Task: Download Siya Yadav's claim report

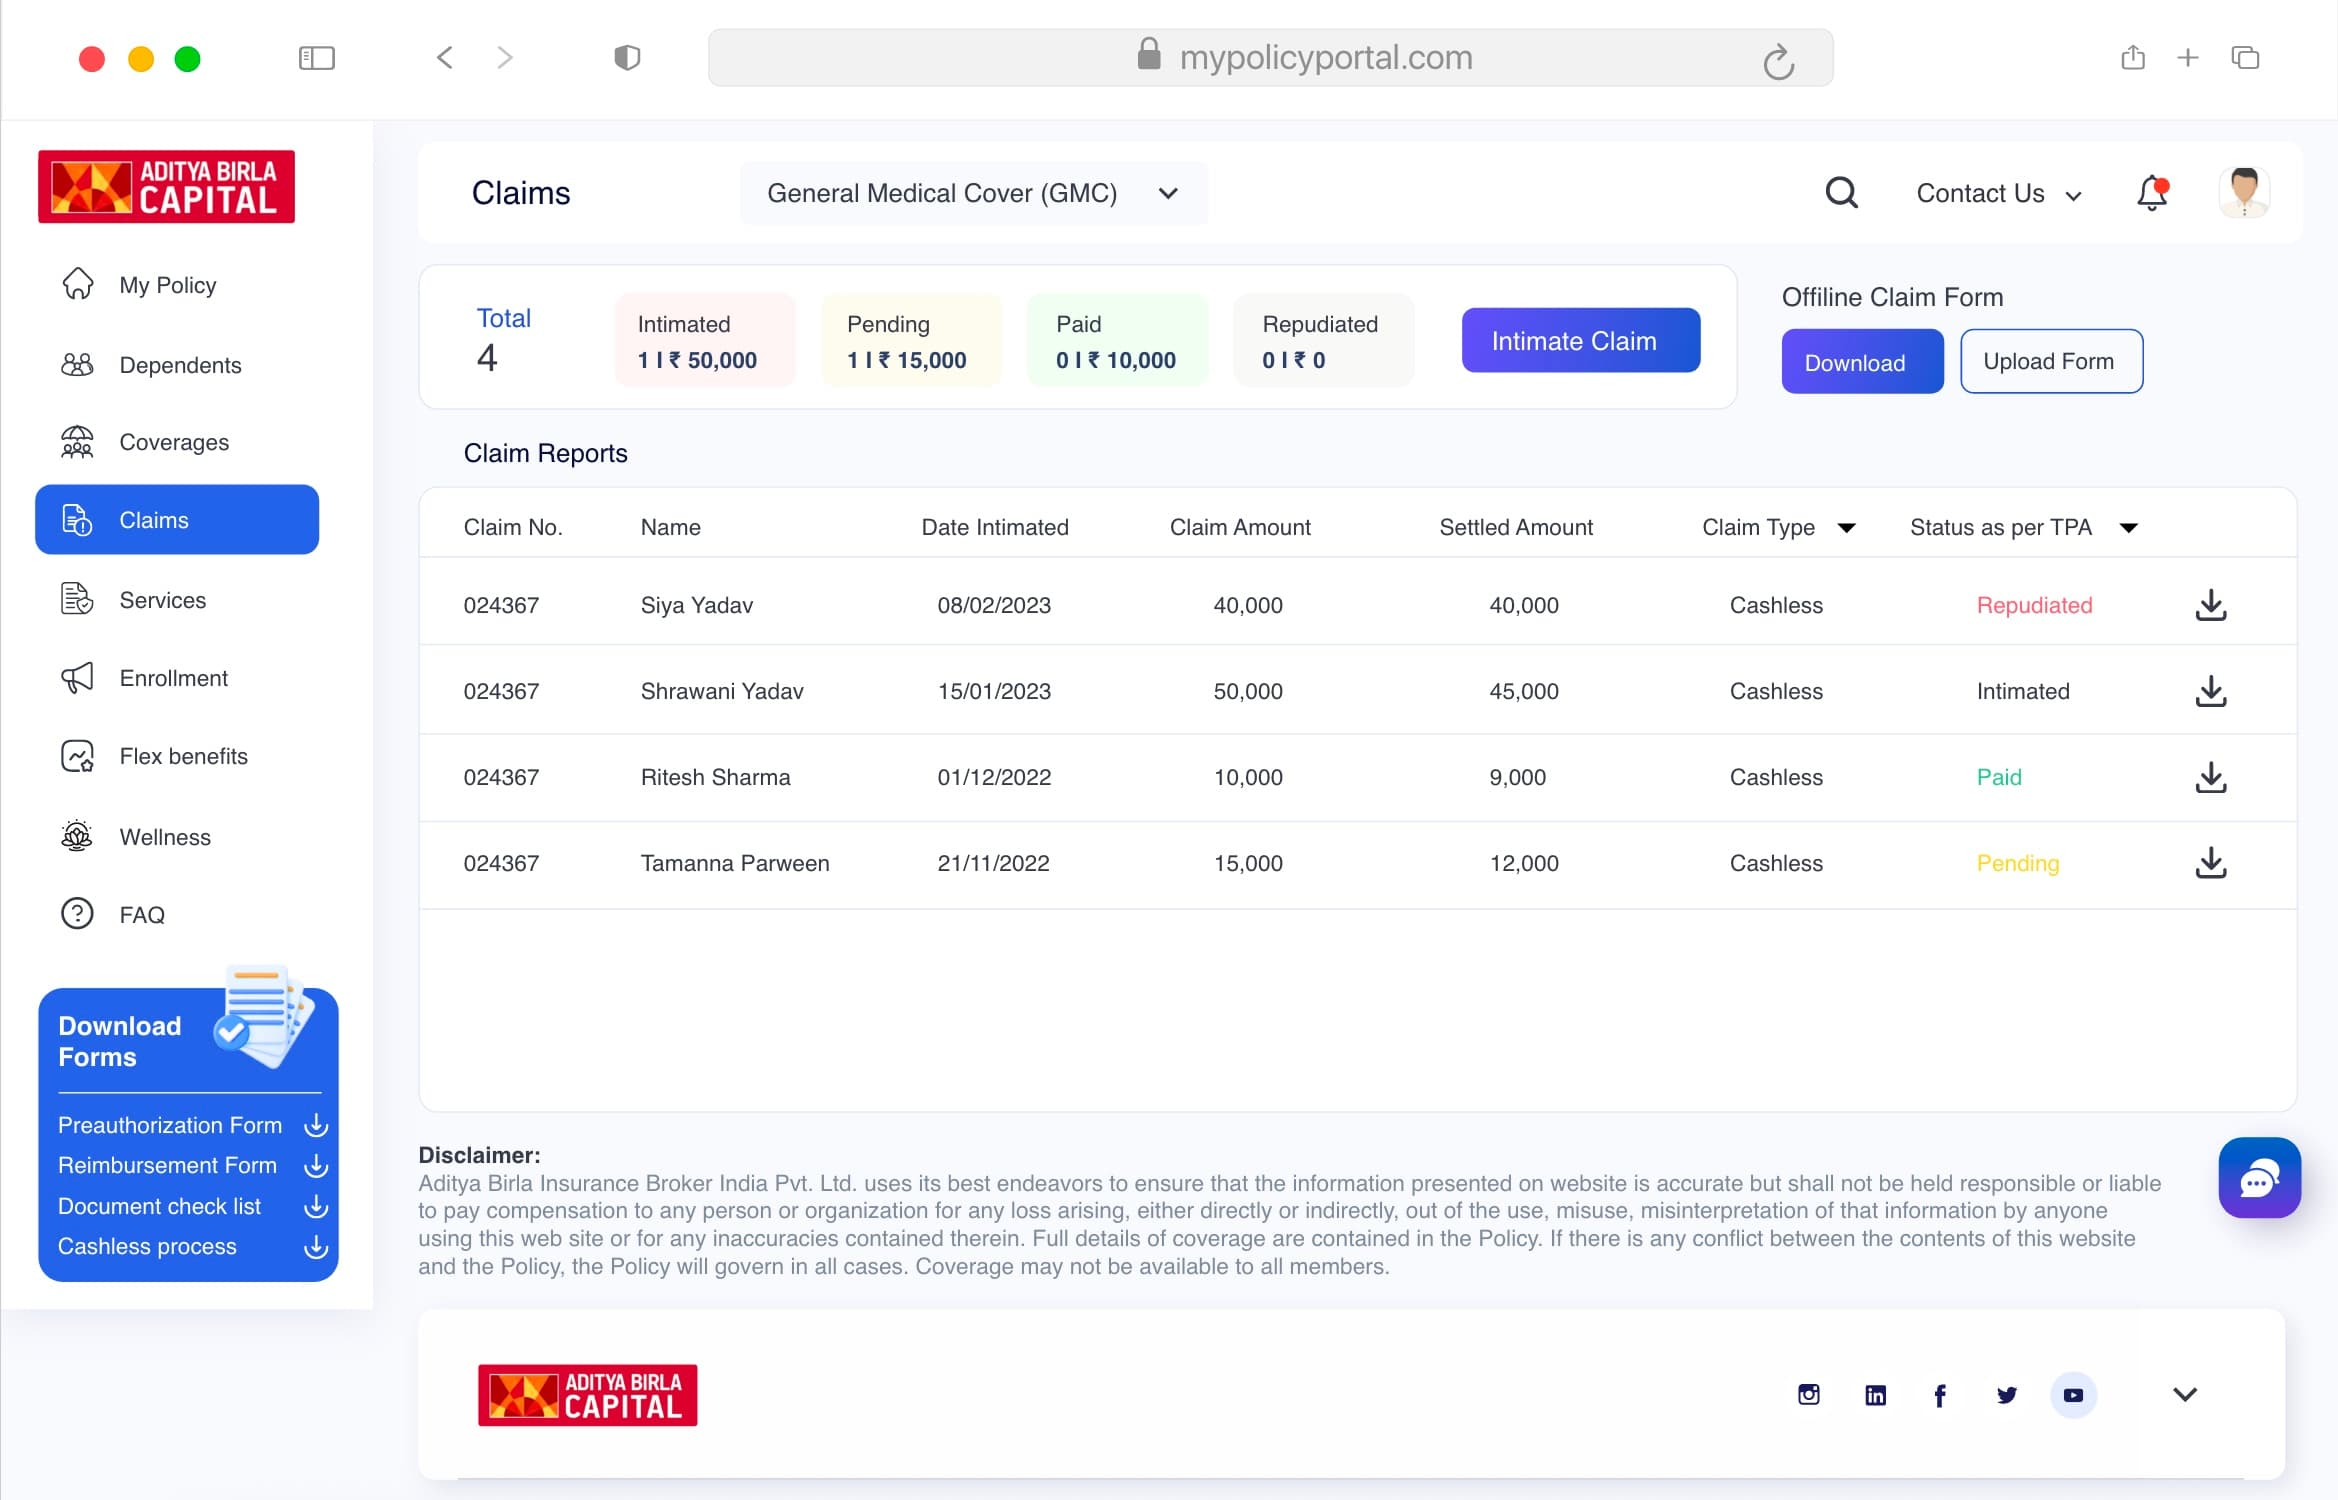Action: [x=2211, y=605]
